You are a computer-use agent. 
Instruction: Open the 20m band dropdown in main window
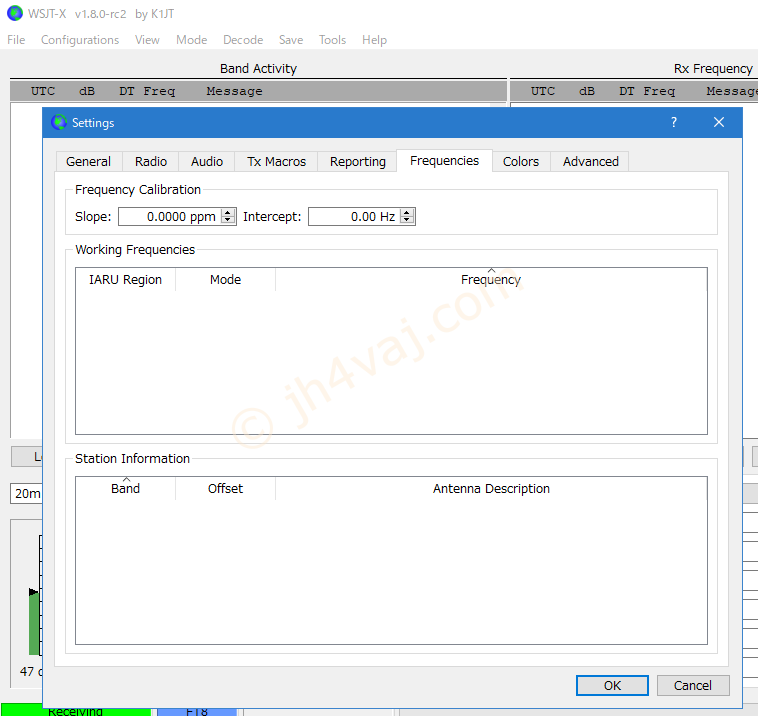(27, 494)
